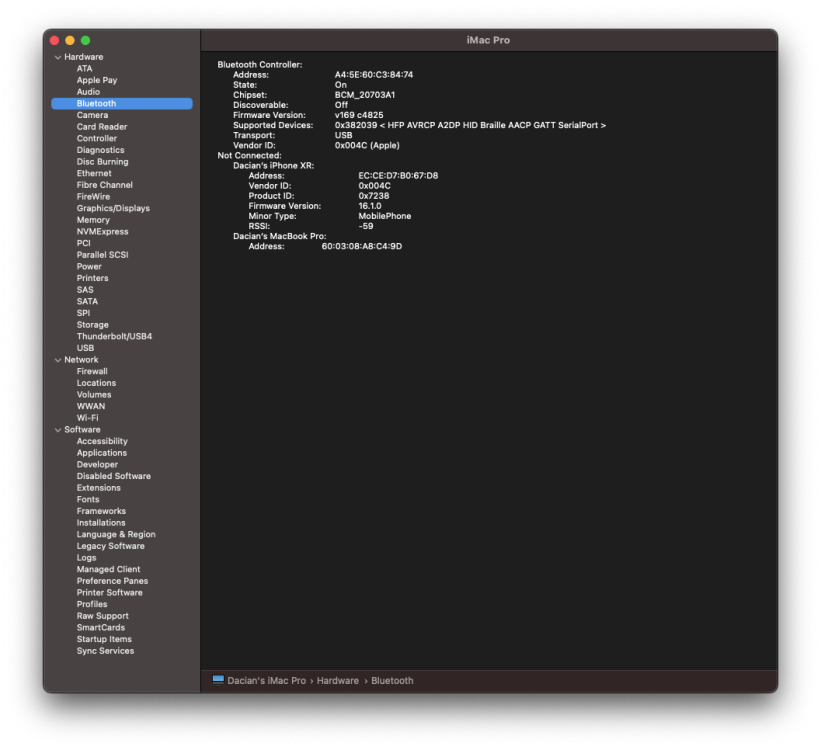This screenshot has height=750, width=821.
Task: Select SAS in the sidebar
Action: click(x=85, y=290)
